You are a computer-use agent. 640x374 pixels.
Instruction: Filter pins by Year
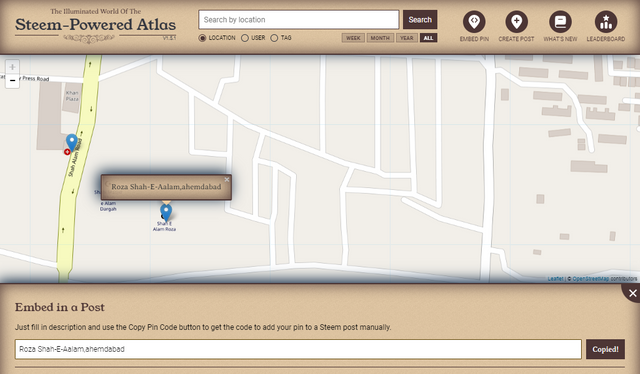407,38
